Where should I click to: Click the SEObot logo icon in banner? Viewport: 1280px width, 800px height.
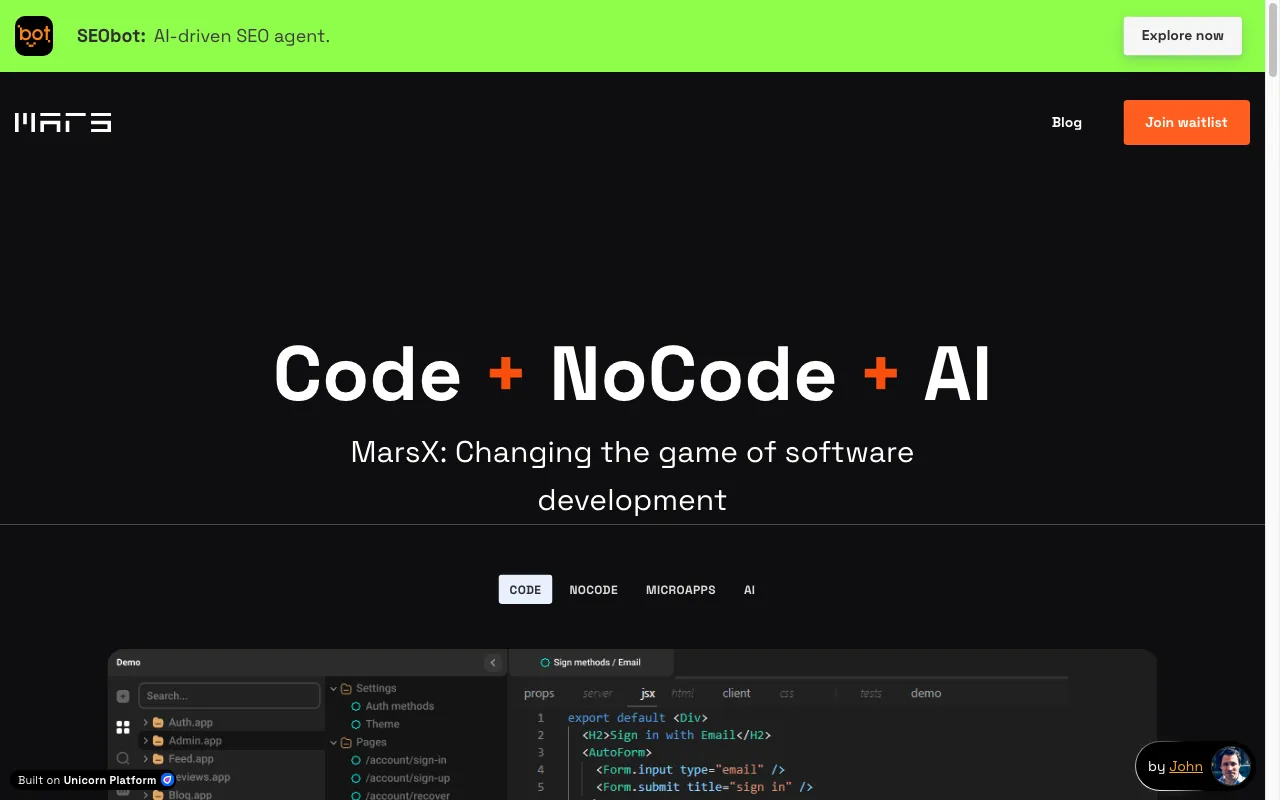click(x=34, y=36)
